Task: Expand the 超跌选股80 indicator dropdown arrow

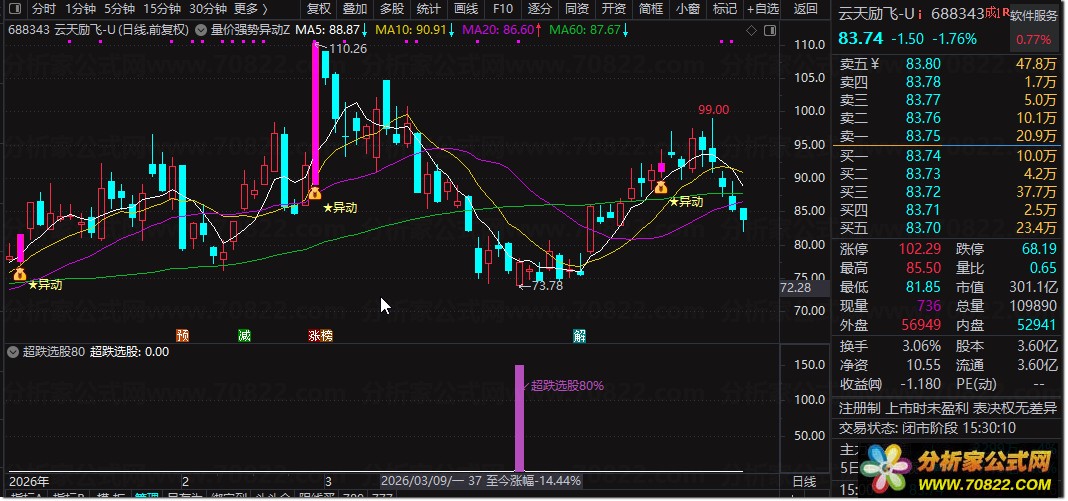Action: click(12, 352)
